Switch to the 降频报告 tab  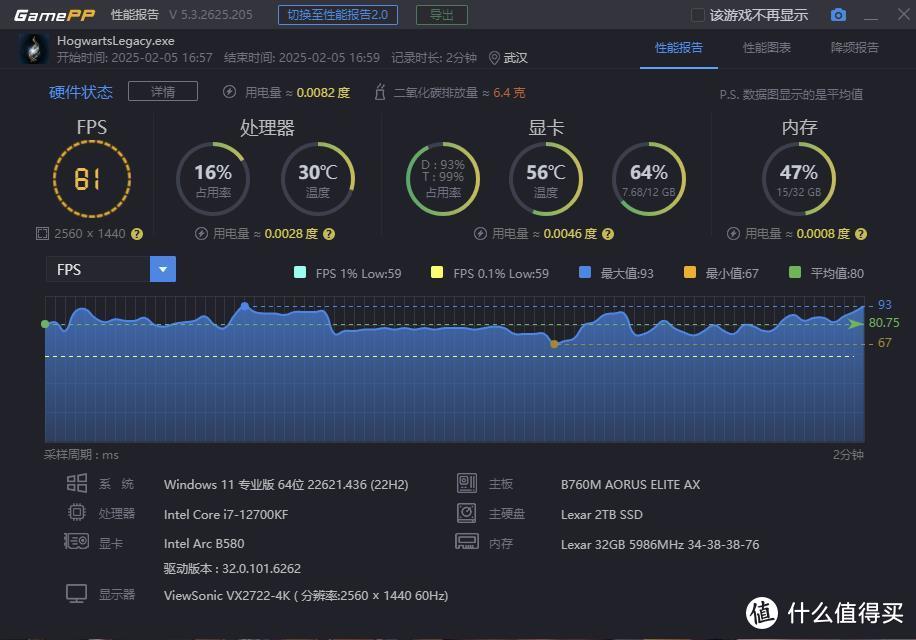(855, 48)
